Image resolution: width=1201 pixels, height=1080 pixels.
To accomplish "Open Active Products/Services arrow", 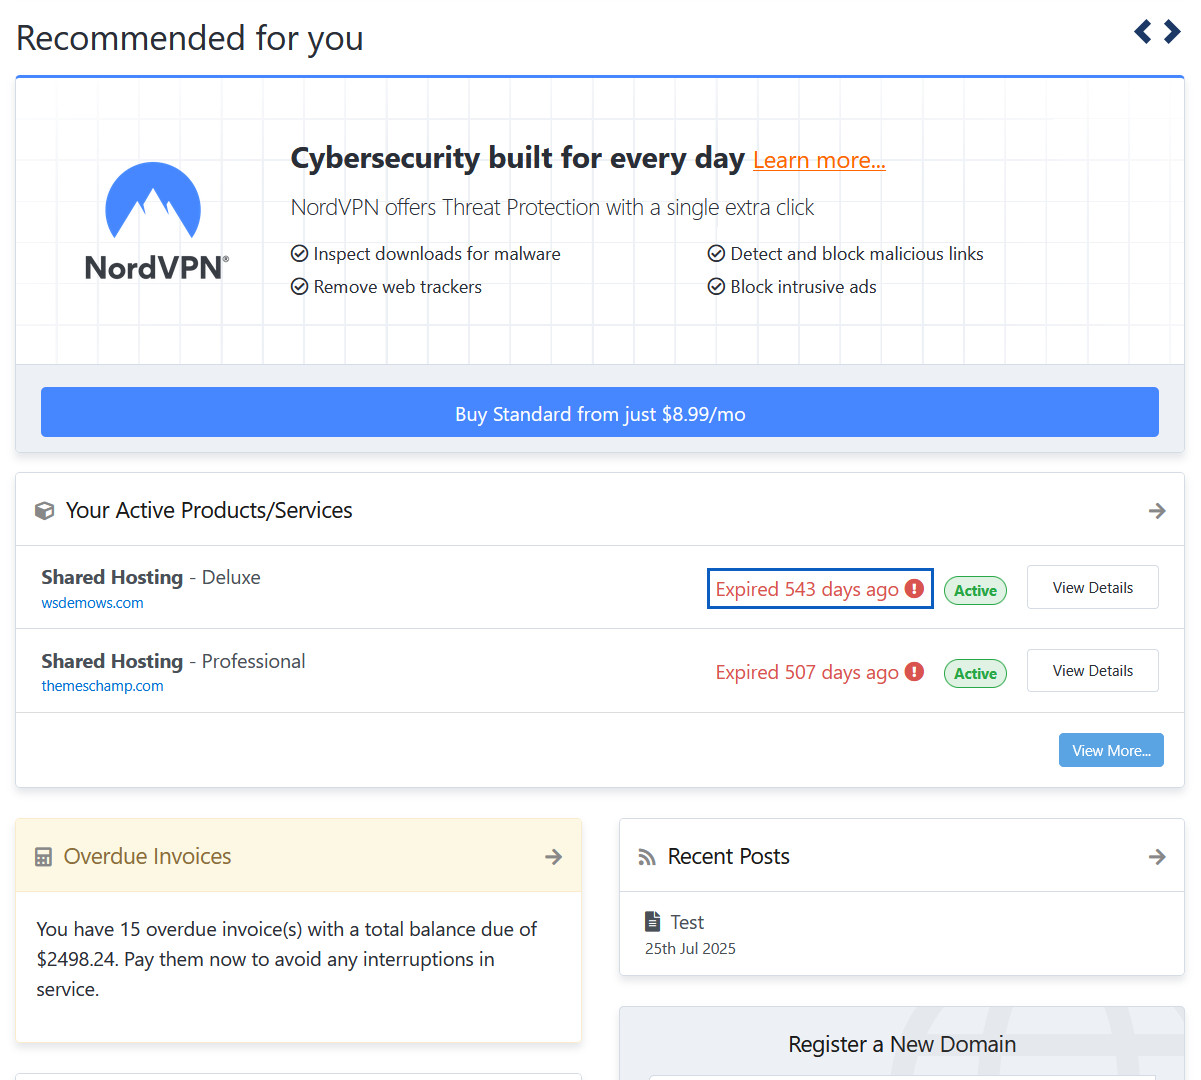I will click(x=1157, y=511).
